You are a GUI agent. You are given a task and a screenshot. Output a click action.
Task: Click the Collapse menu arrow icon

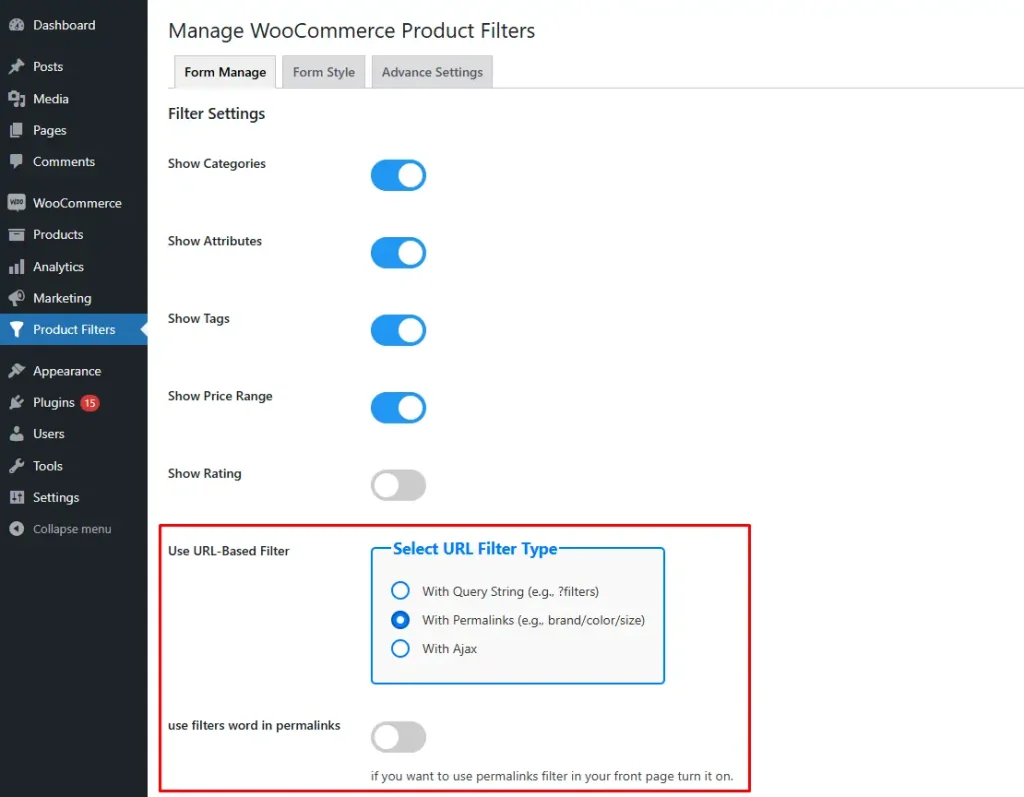(x=16, y=529)
